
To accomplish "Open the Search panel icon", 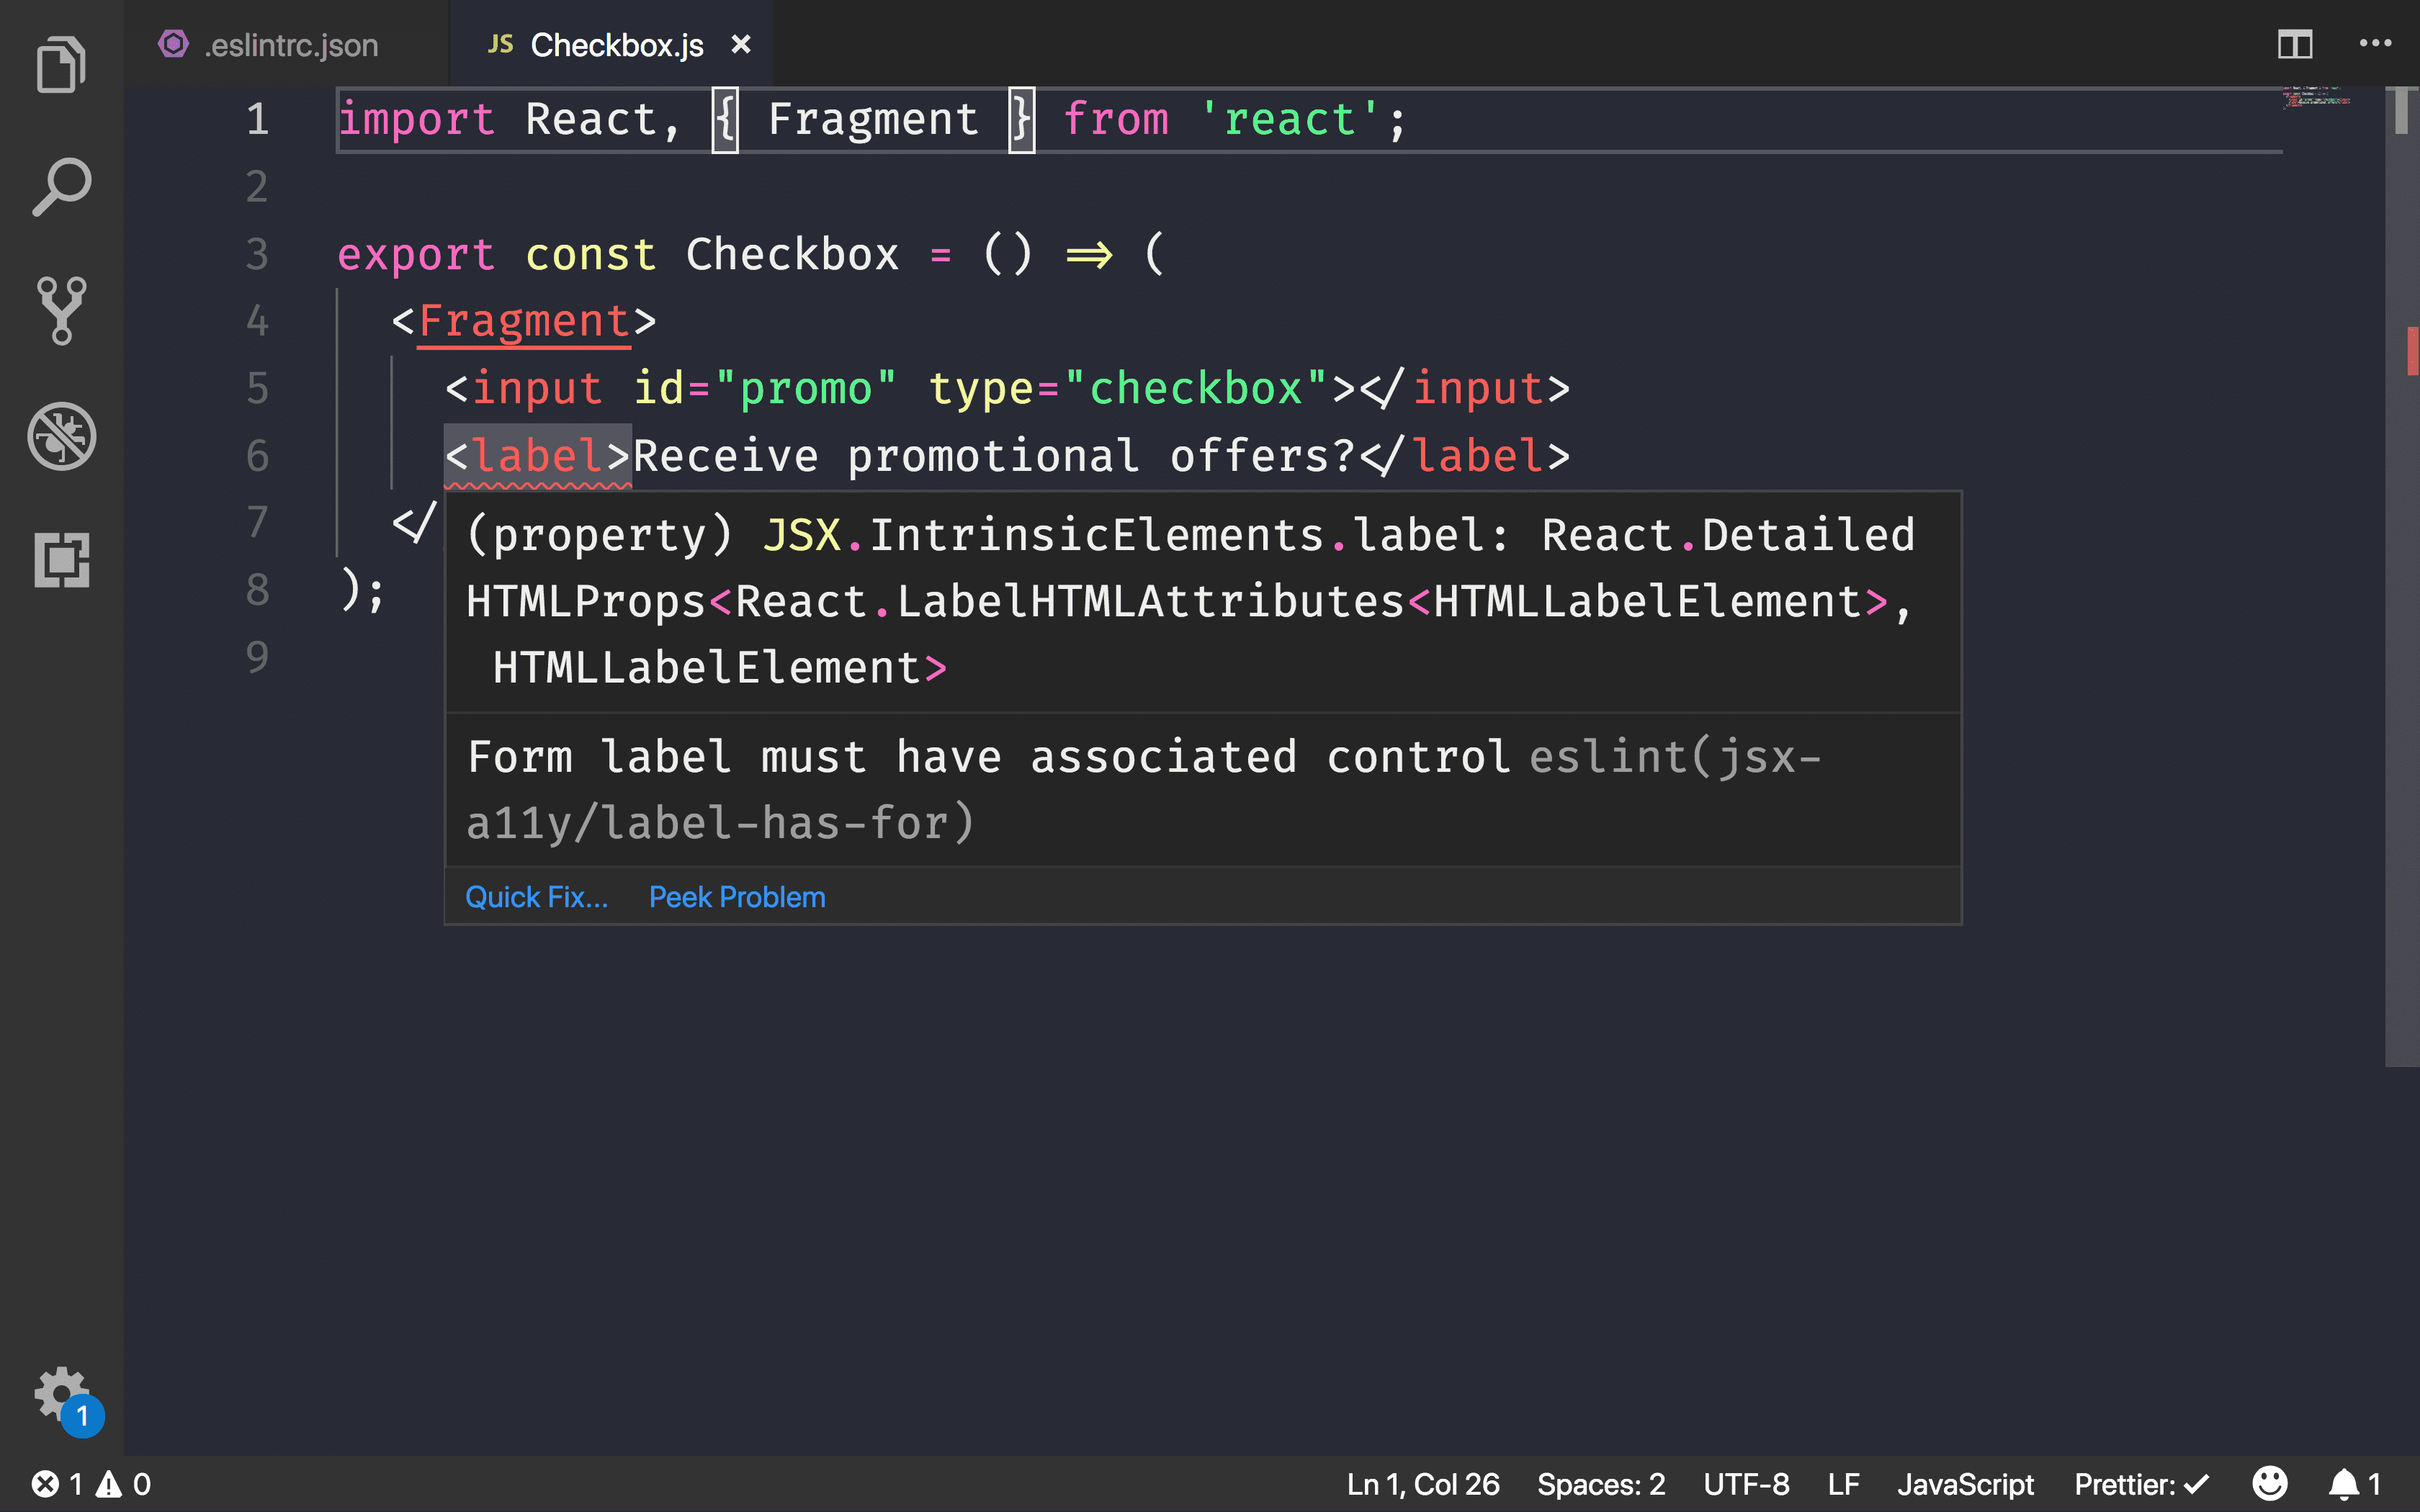I will point(61,188).
